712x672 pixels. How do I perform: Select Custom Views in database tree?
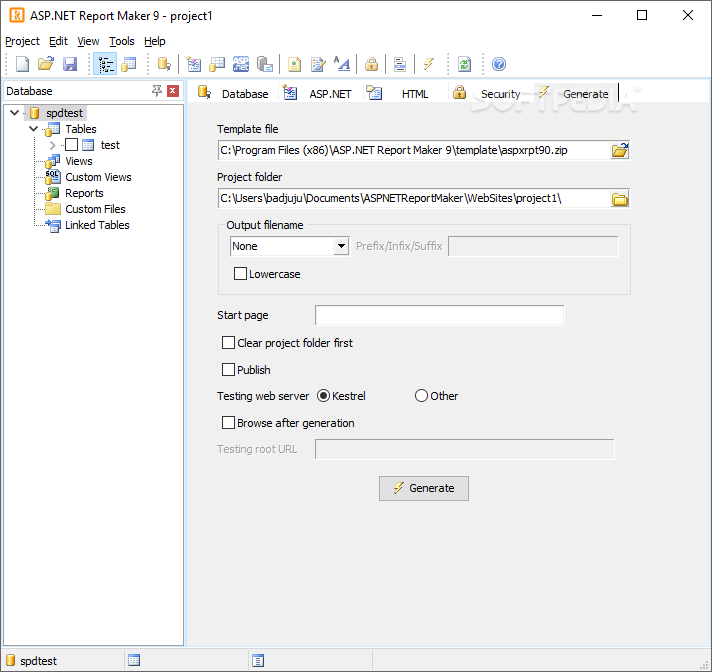click(98, 177)
